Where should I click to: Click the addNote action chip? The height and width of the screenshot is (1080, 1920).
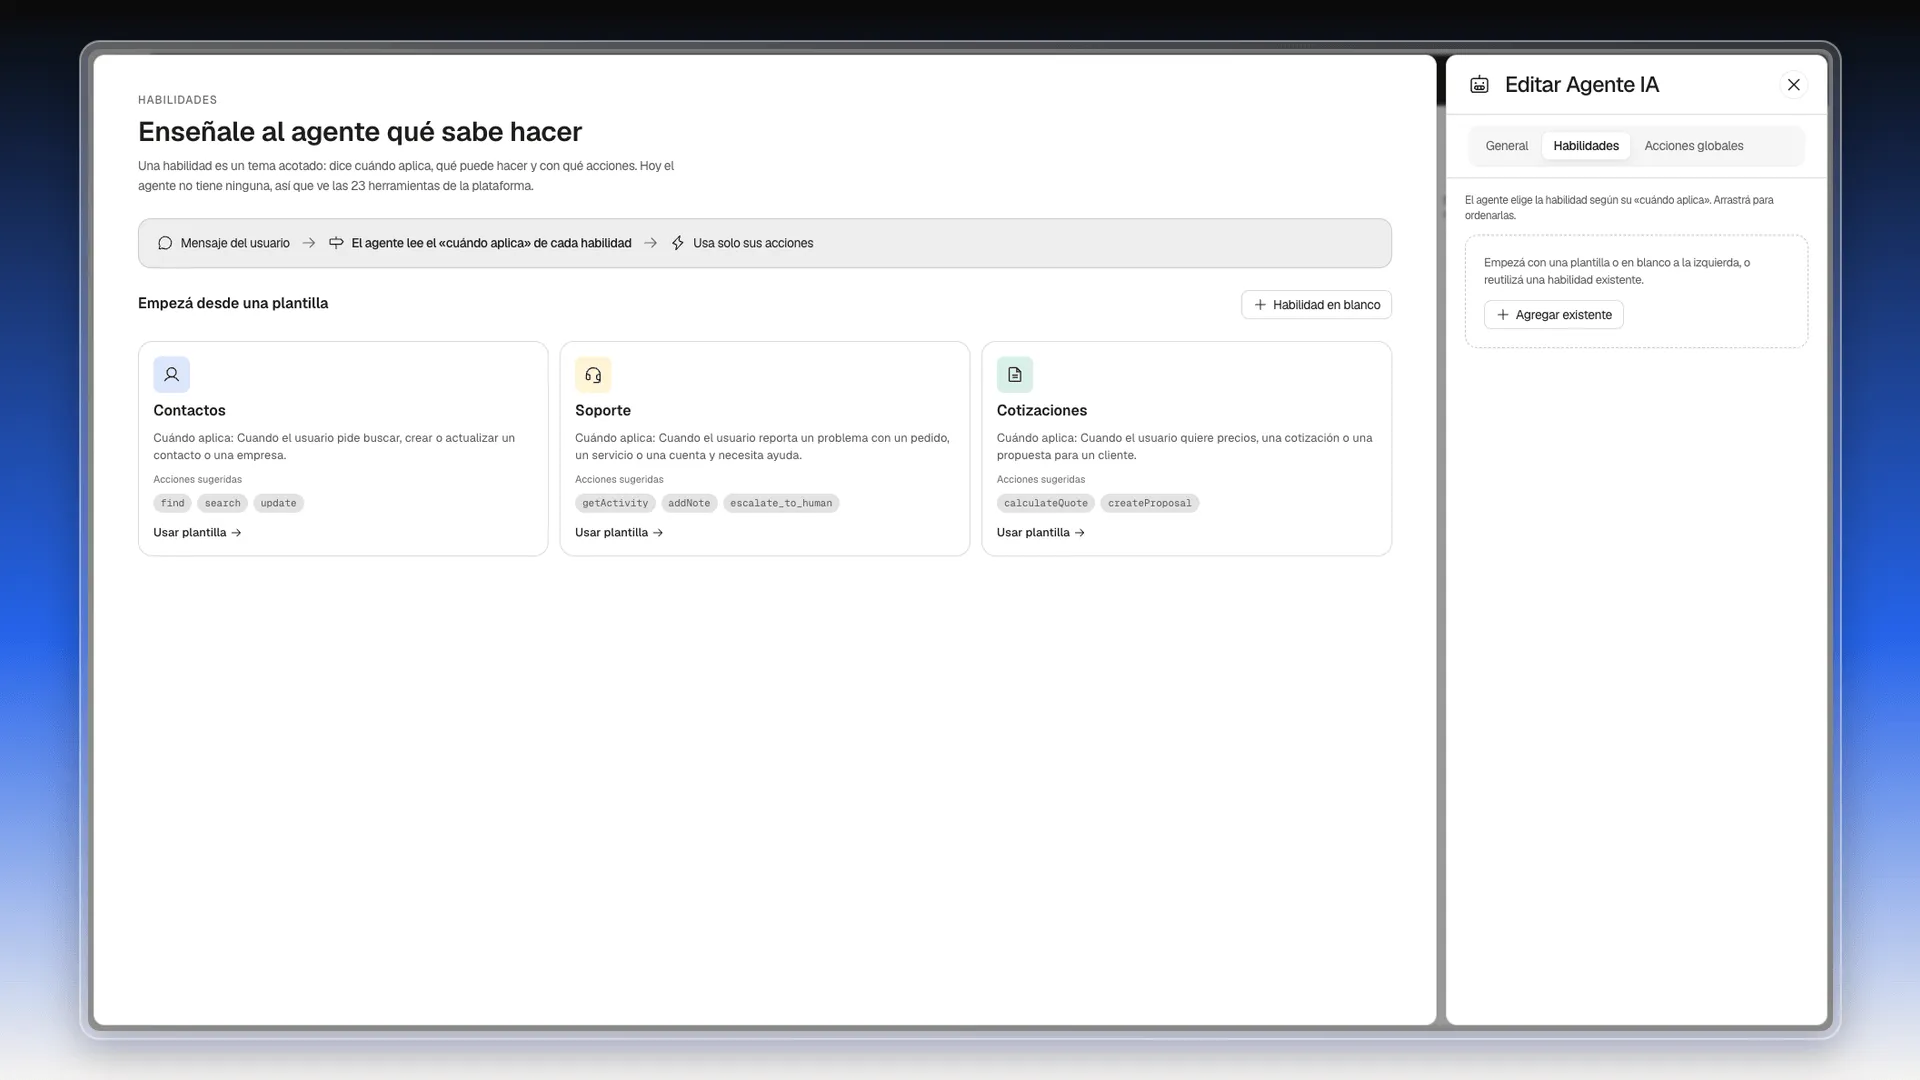(689, 503)
